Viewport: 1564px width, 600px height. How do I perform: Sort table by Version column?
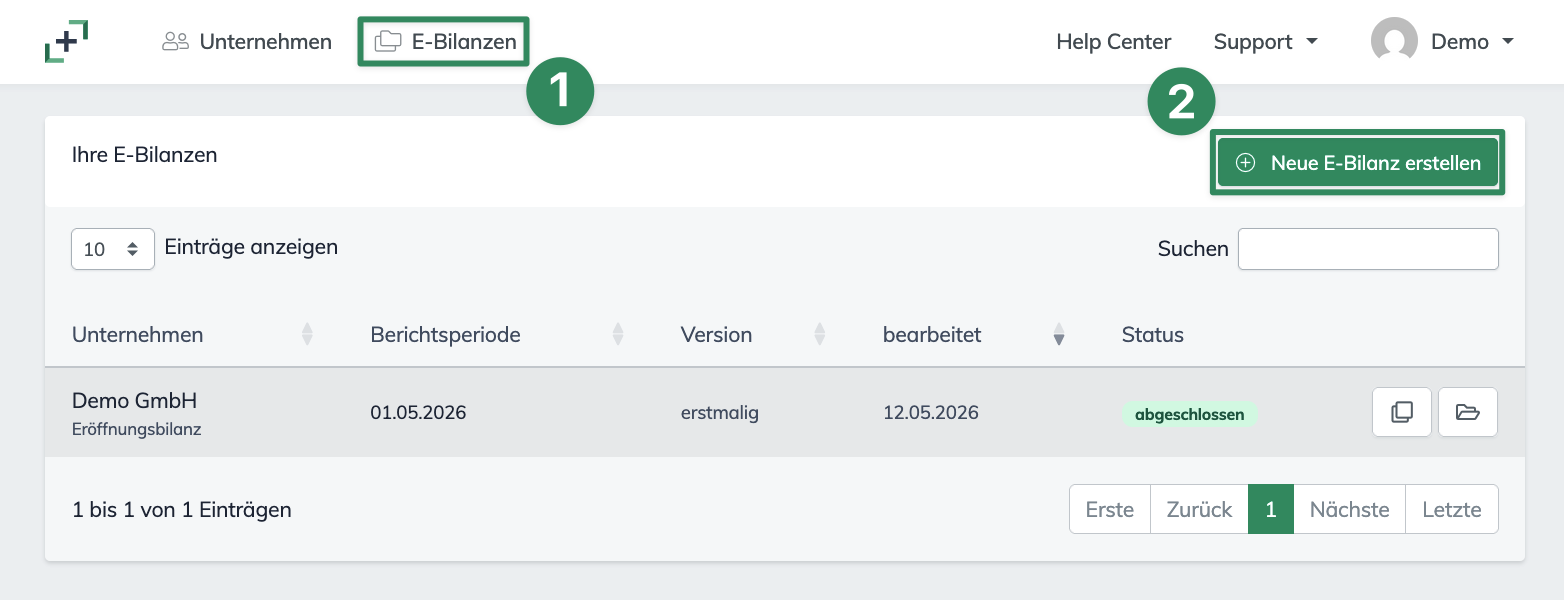[x=753, y=335]
